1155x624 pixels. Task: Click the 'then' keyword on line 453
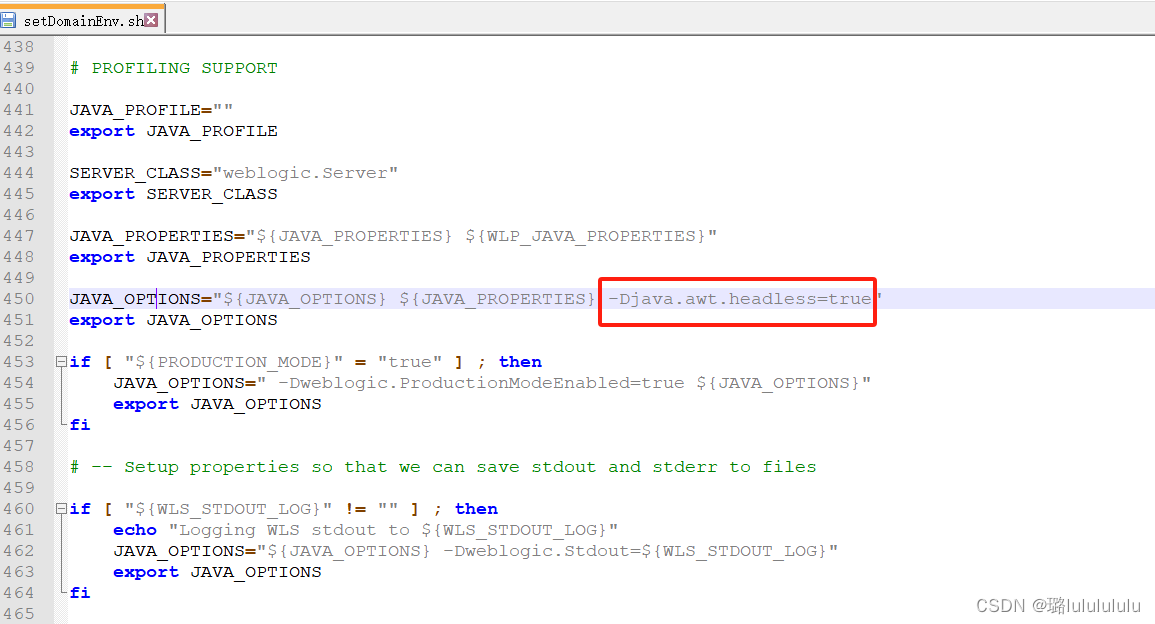520,362
